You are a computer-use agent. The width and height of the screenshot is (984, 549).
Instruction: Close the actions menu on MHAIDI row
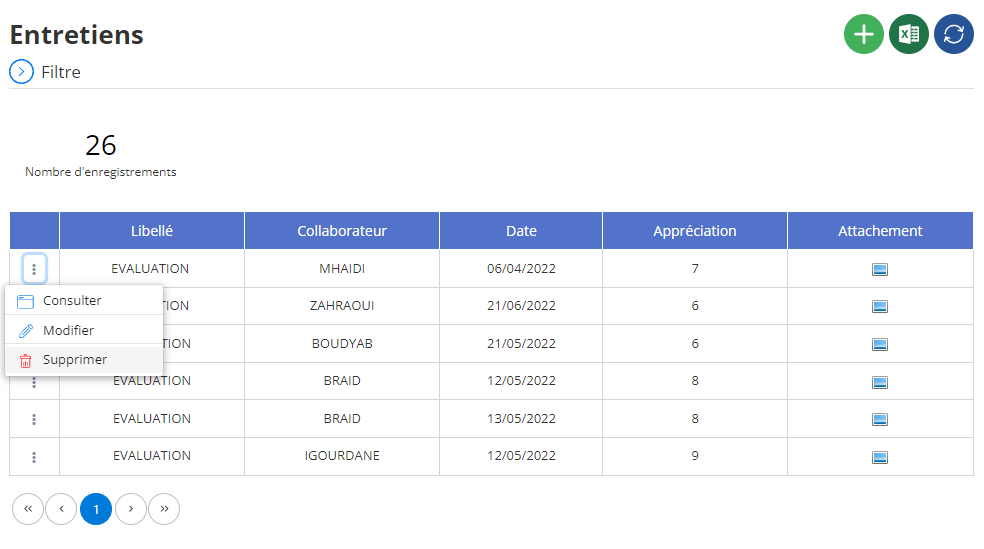(34, 269)
